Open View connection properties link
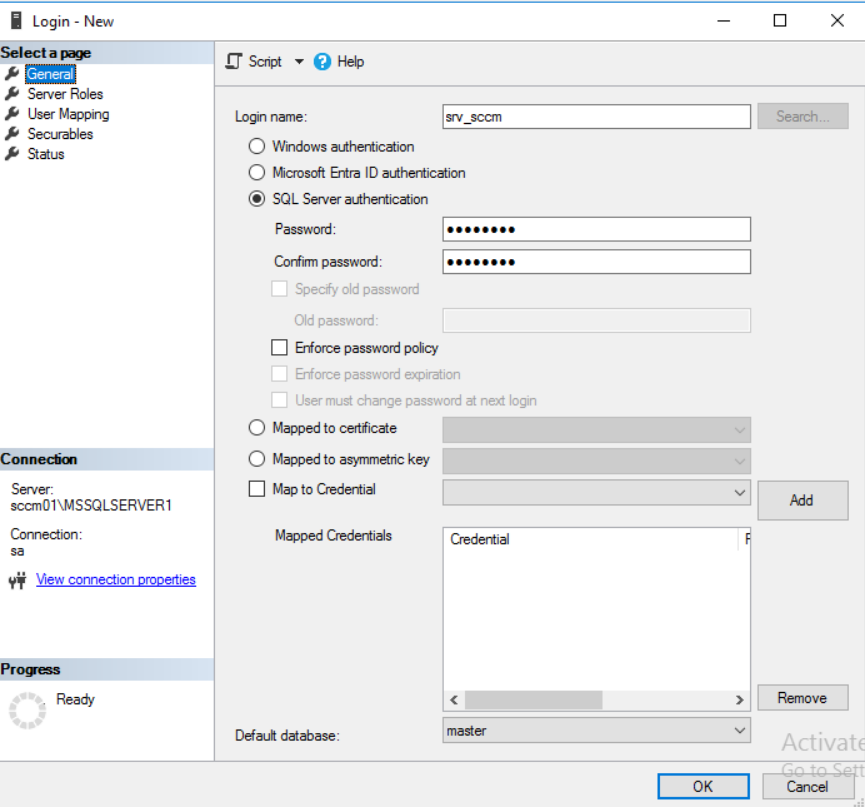Image resolution: width=865 pixels, height=807 pixels. [x=115, y=579]
